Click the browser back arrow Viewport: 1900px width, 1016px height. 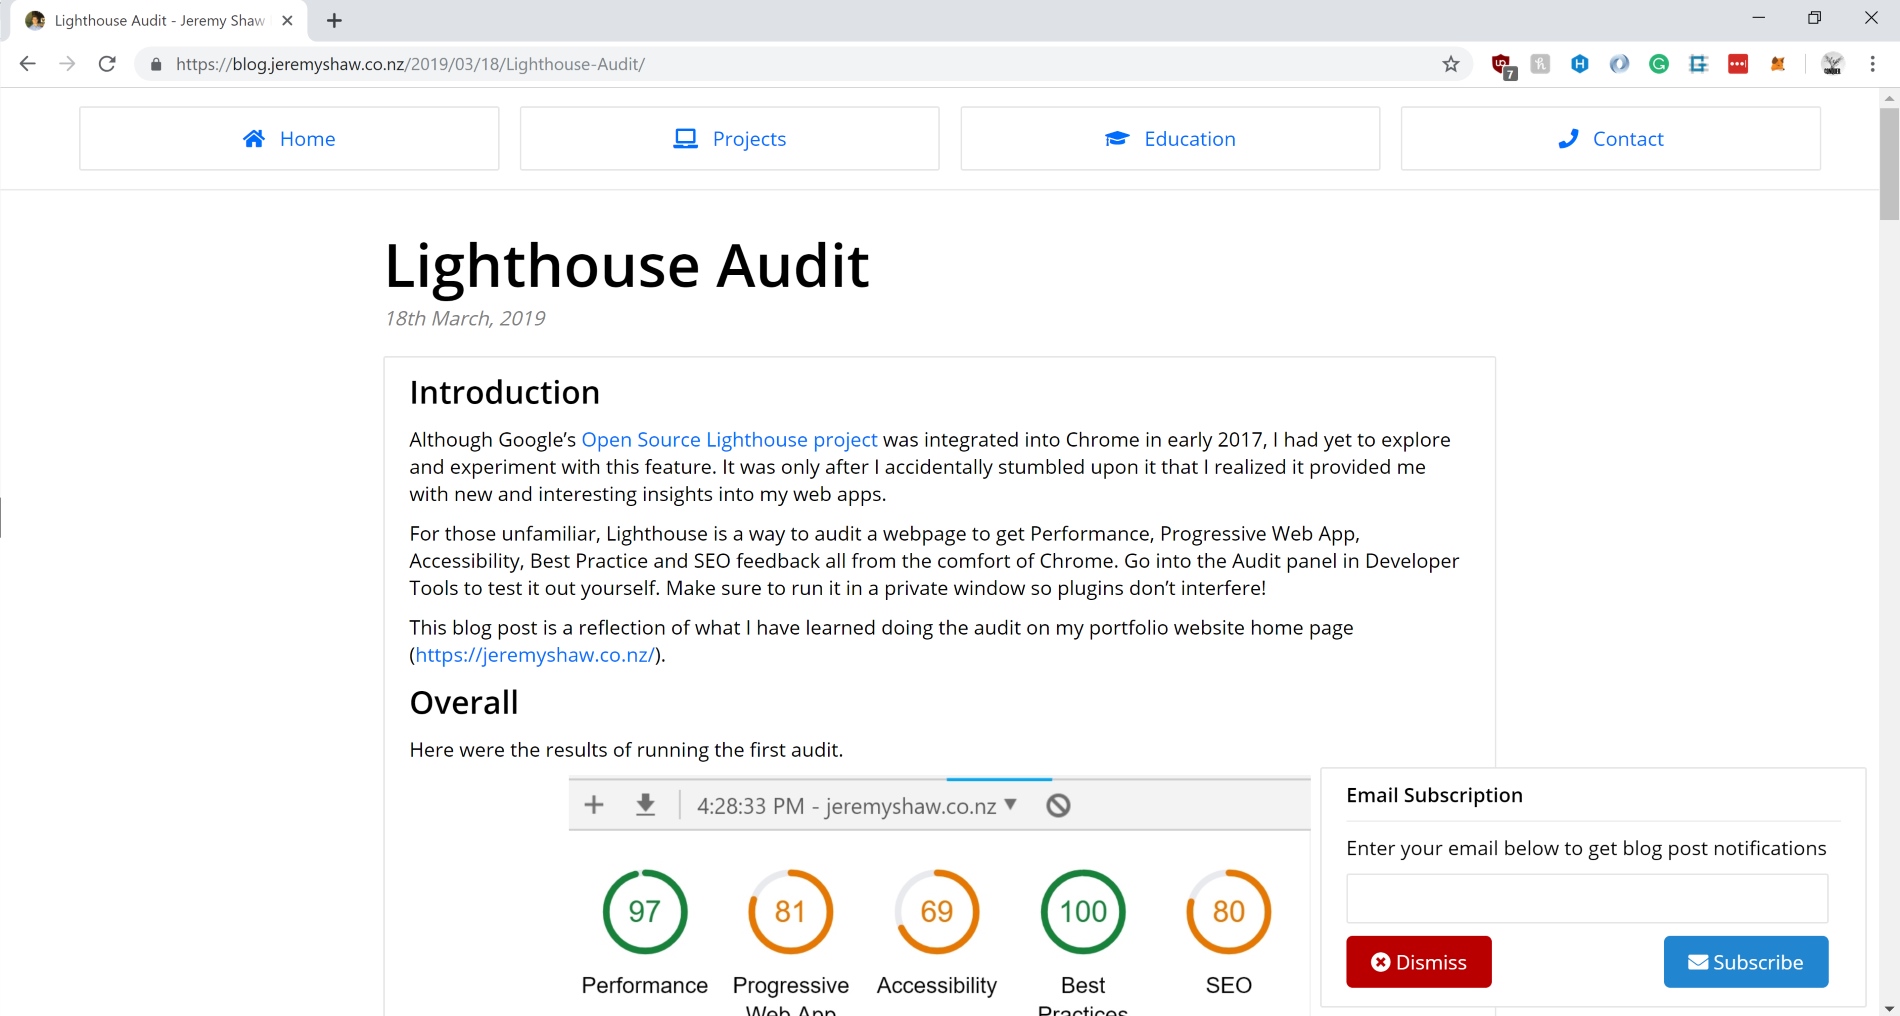coord(28,64)
